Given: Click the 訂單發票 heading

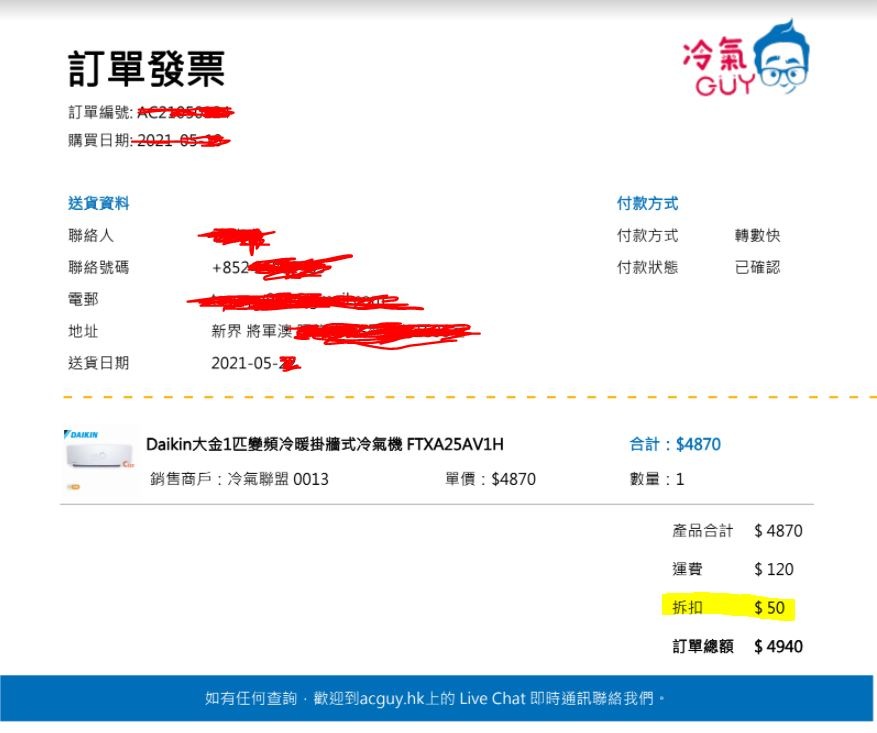Looking at the screenshot, I should pos(147,69).
